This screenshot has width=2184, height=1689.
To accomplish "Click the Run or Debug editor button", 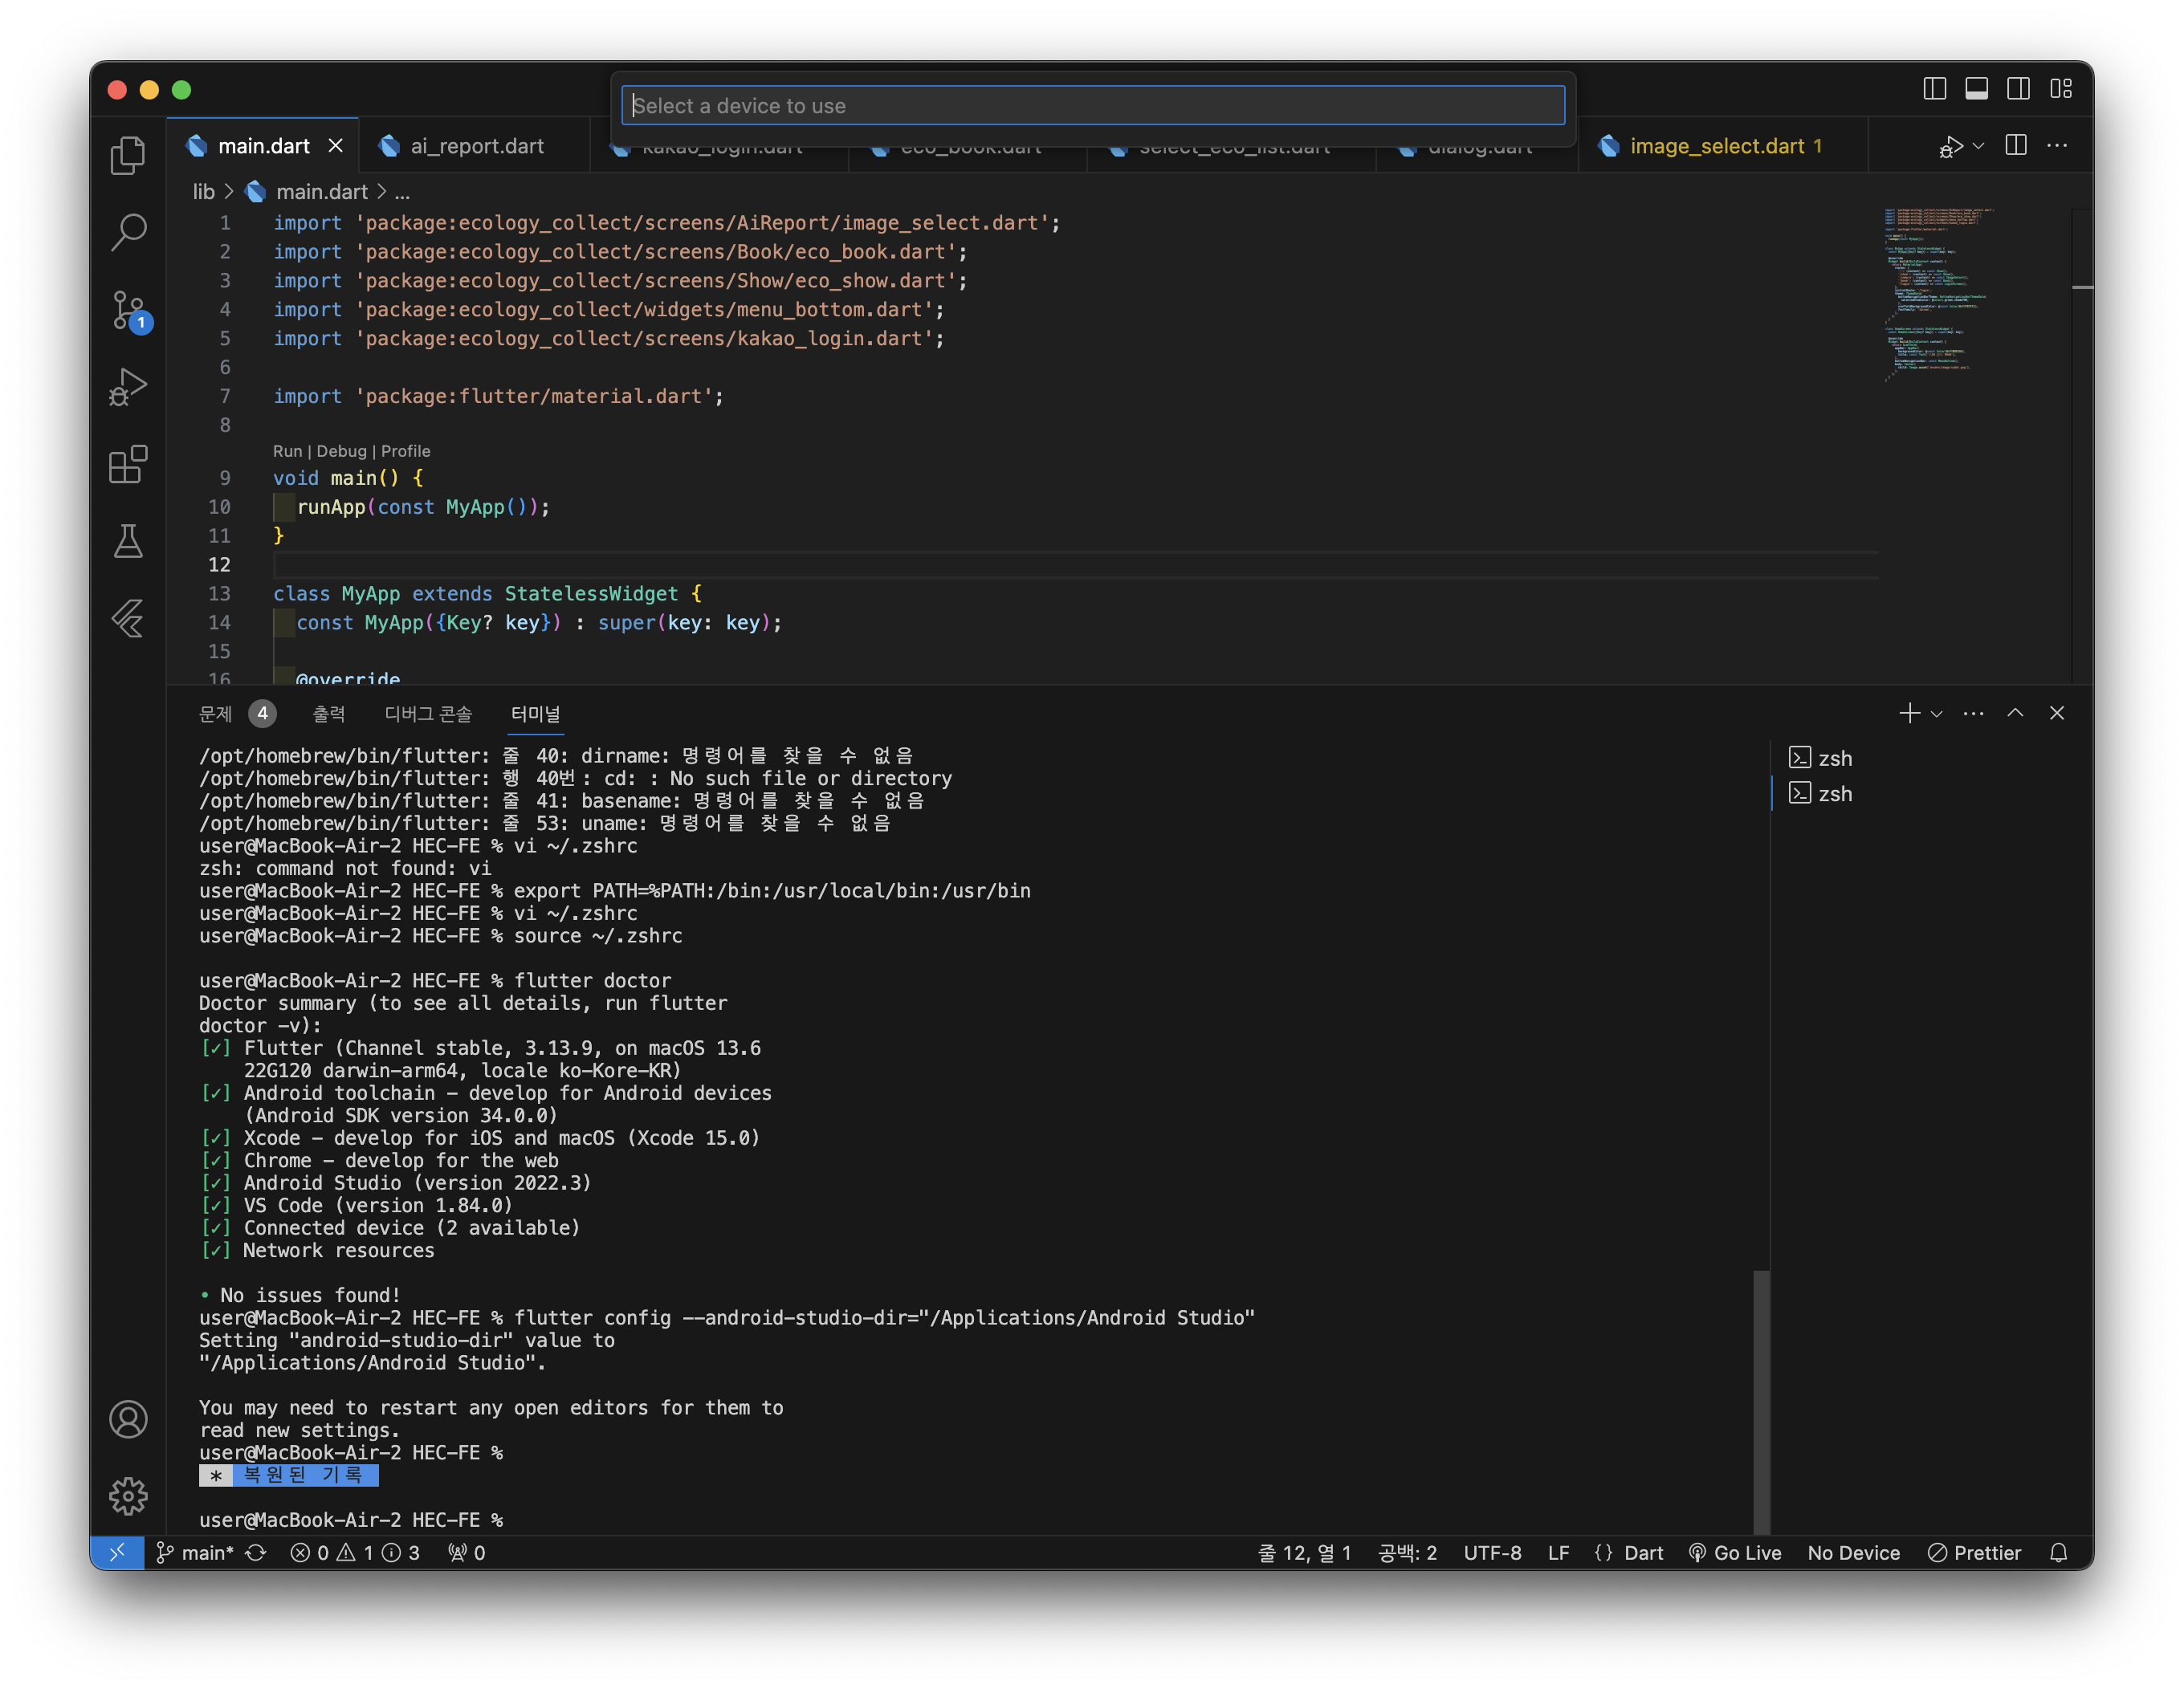I will click(1950, 146).
